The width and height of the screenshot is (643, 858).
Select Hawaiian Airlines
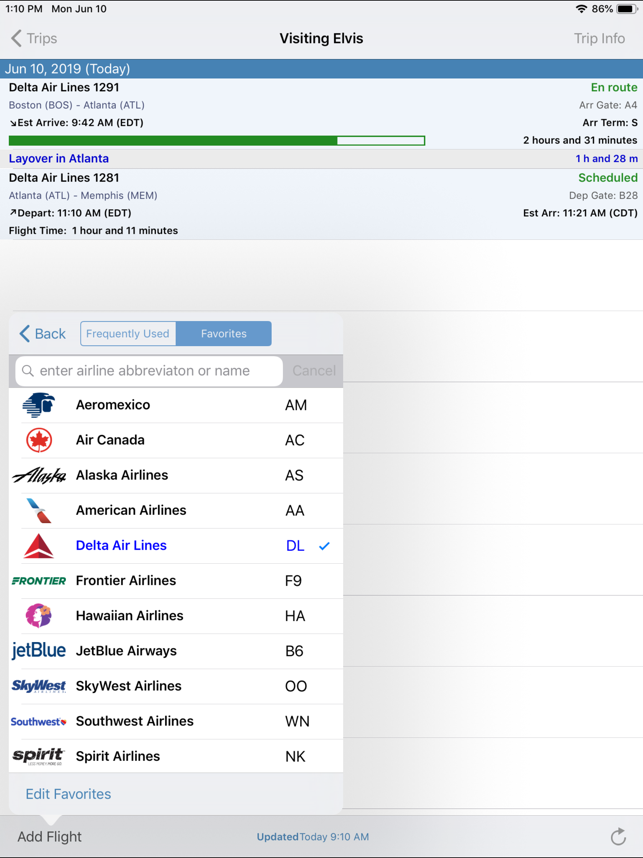176,616
